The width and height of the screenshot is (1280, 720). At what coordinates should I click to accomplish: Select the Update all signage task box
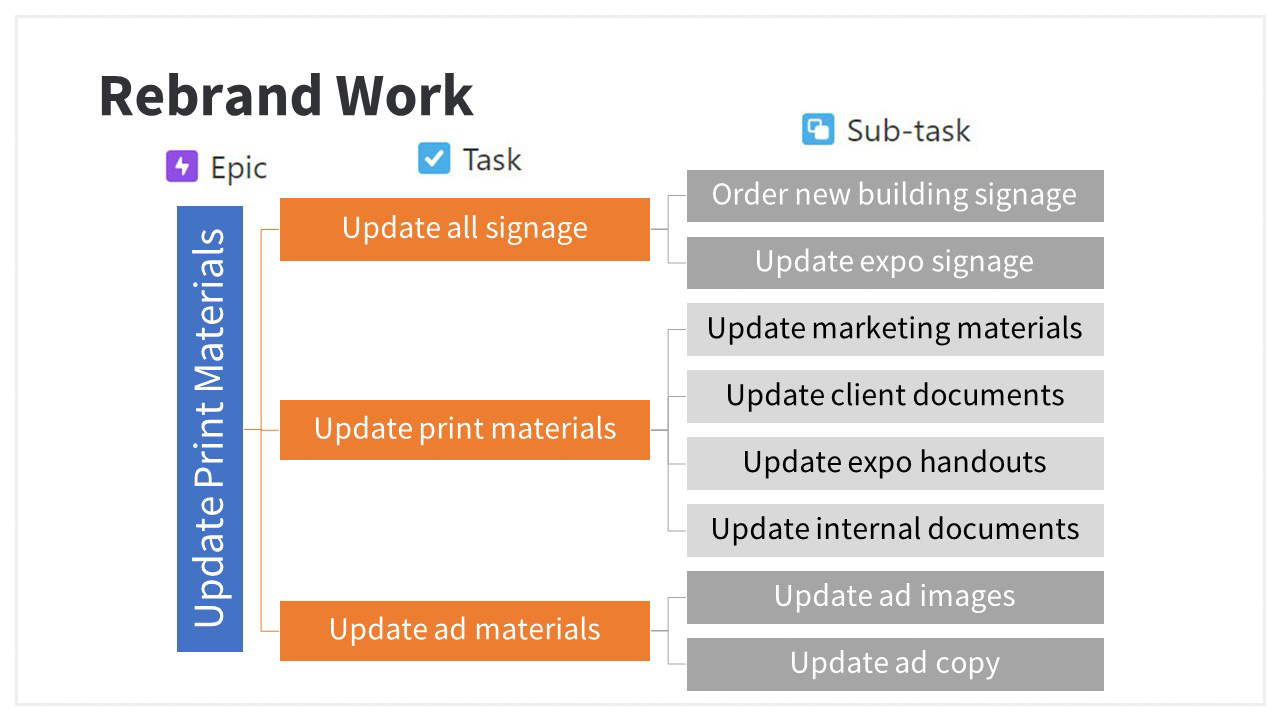coord(465,229)
